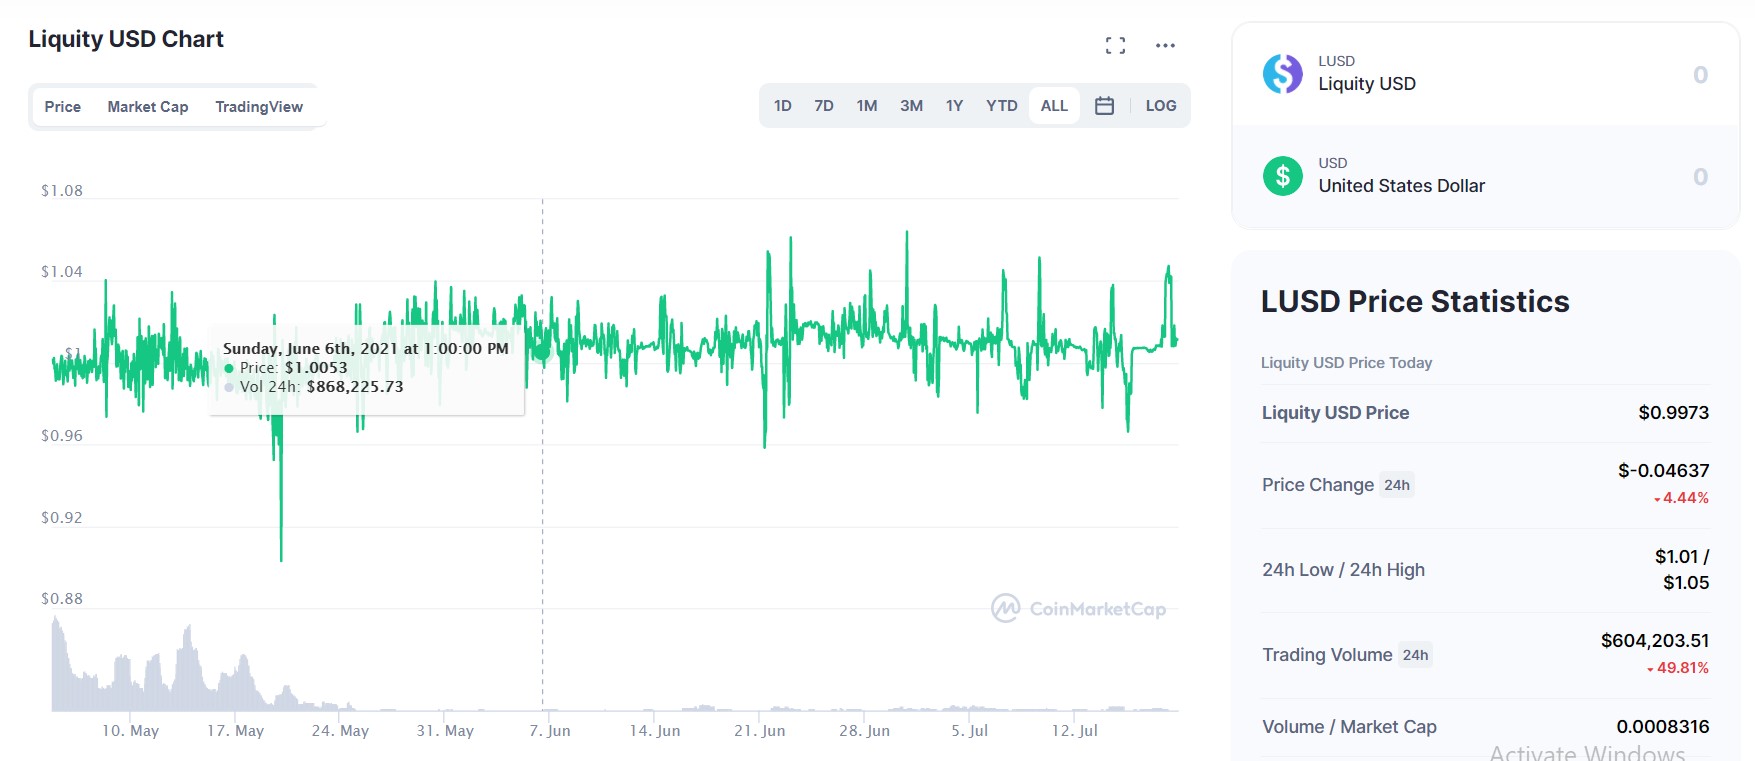This screenshot has height=761, width=1755.
Task: Click the LUSD Price Statistics heading
Action: (x=1415, y=302)
